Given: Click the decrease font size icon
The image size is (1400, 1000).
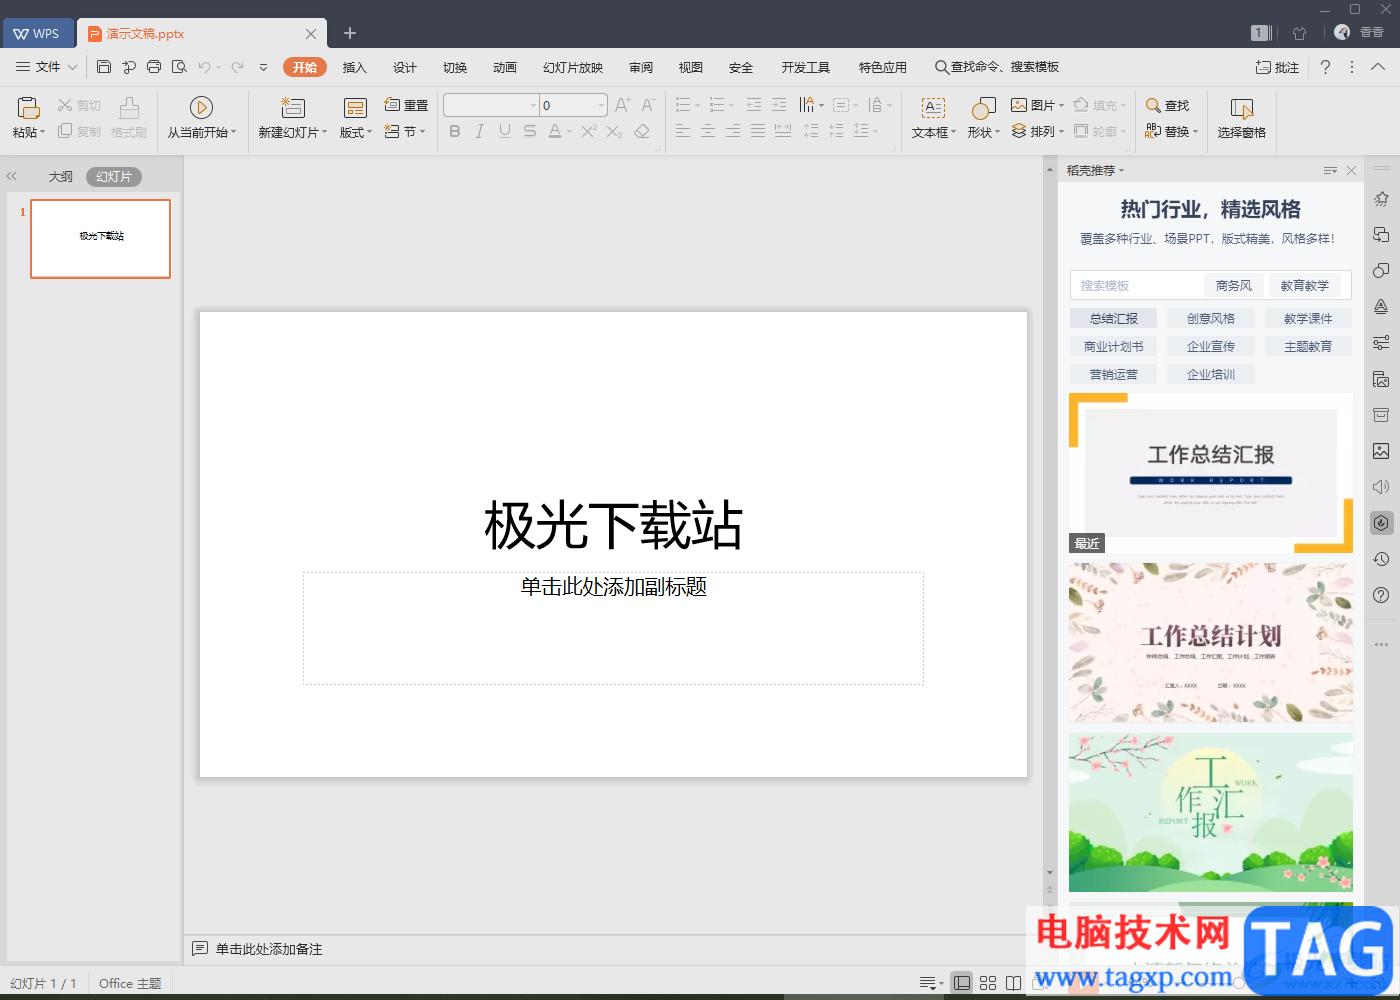Looking at the screenshot, I should pyautogui.click(x=648, y=105).
